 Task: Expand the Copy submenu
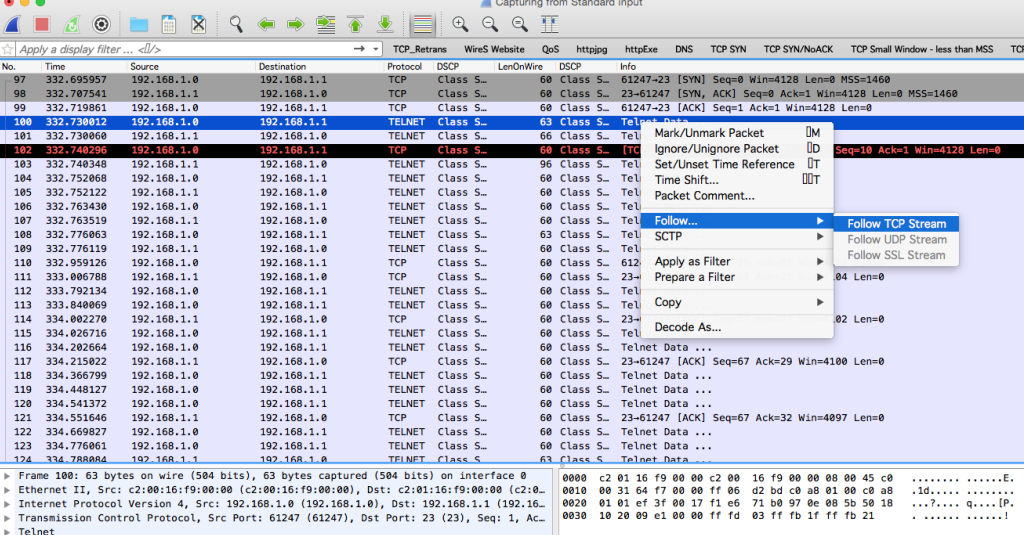click(x=737, y=302)
